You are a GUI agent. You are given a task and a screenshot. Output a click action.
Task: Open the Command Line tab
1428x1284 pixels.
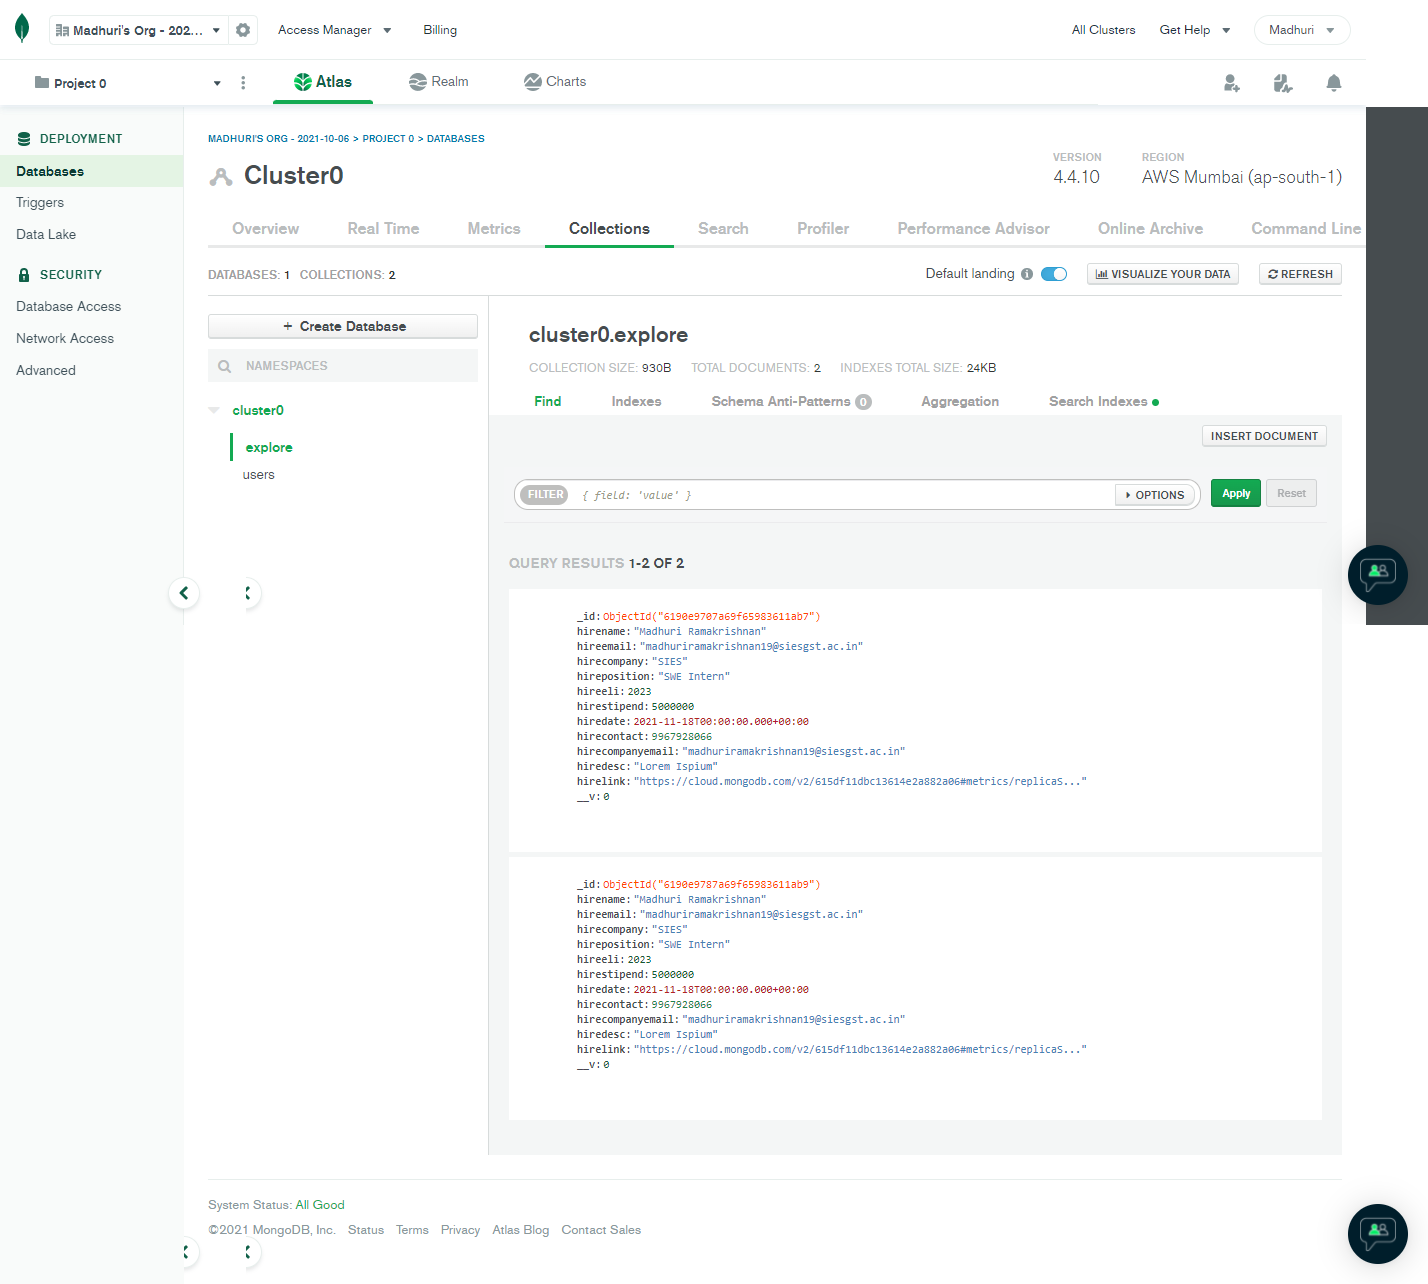click(x=1306, y=229)
